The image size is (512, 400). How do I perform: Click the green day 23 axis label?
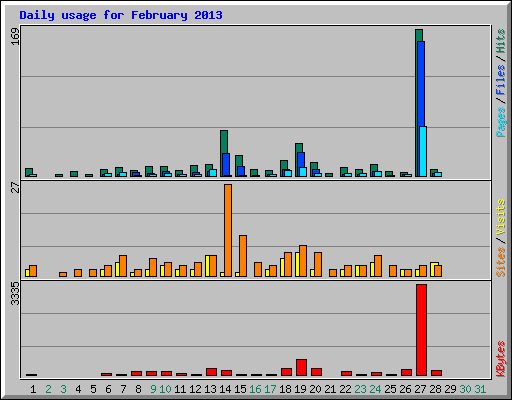(360, 389)
